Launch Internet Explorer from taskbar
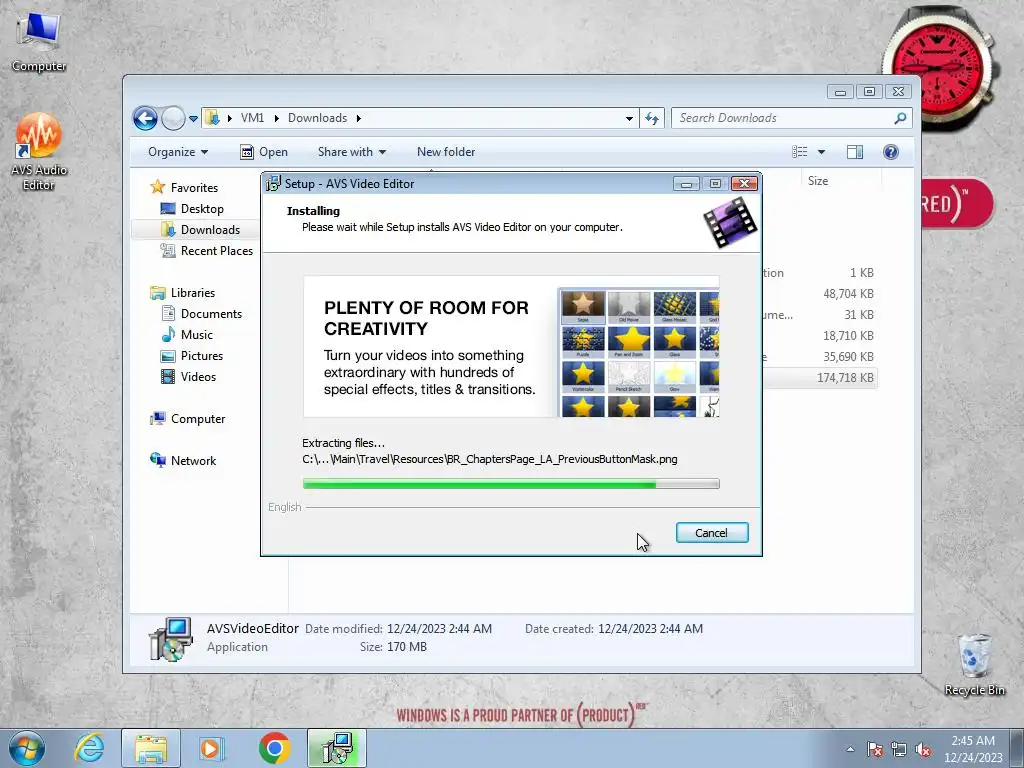The width and height of the screenshot is (1024, 768). click(89, 748)
